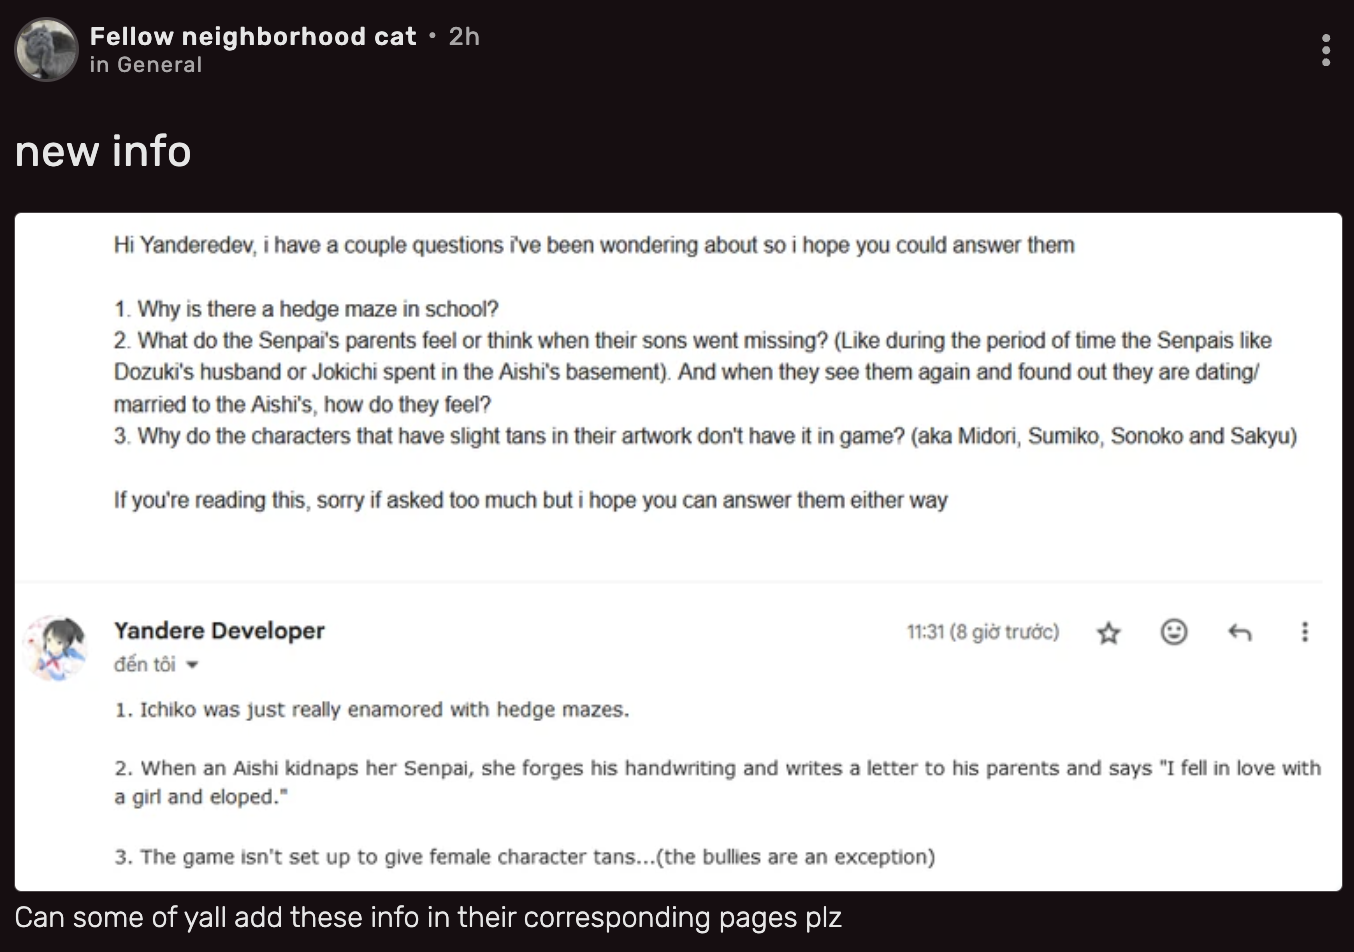Screen dimensions: 1354x952
Task: Click the "Hi Yanderedev" greeting line
Action: point(594,245)
